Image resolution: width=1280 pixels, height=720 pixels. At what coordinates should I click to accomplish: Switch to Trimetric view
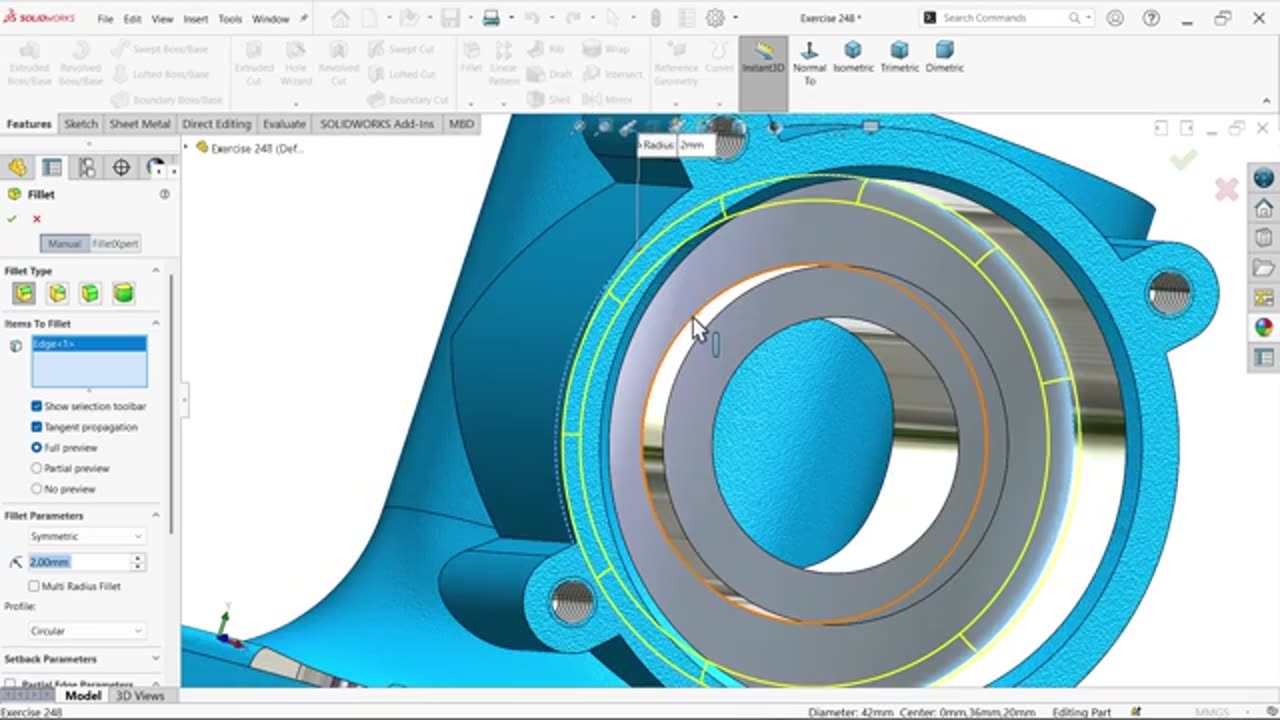click(899, 58)
